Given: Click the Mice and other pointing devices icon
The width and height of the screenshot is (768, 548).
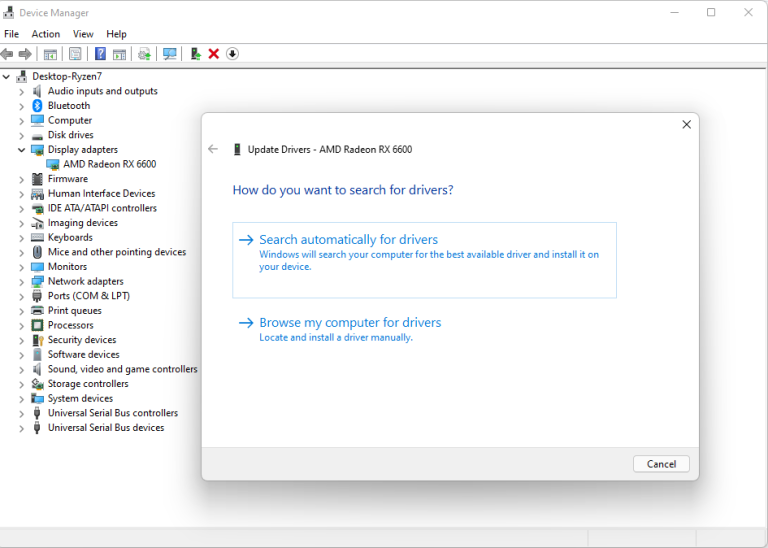Looking at the screenshot, I should (x=37, y=252).
